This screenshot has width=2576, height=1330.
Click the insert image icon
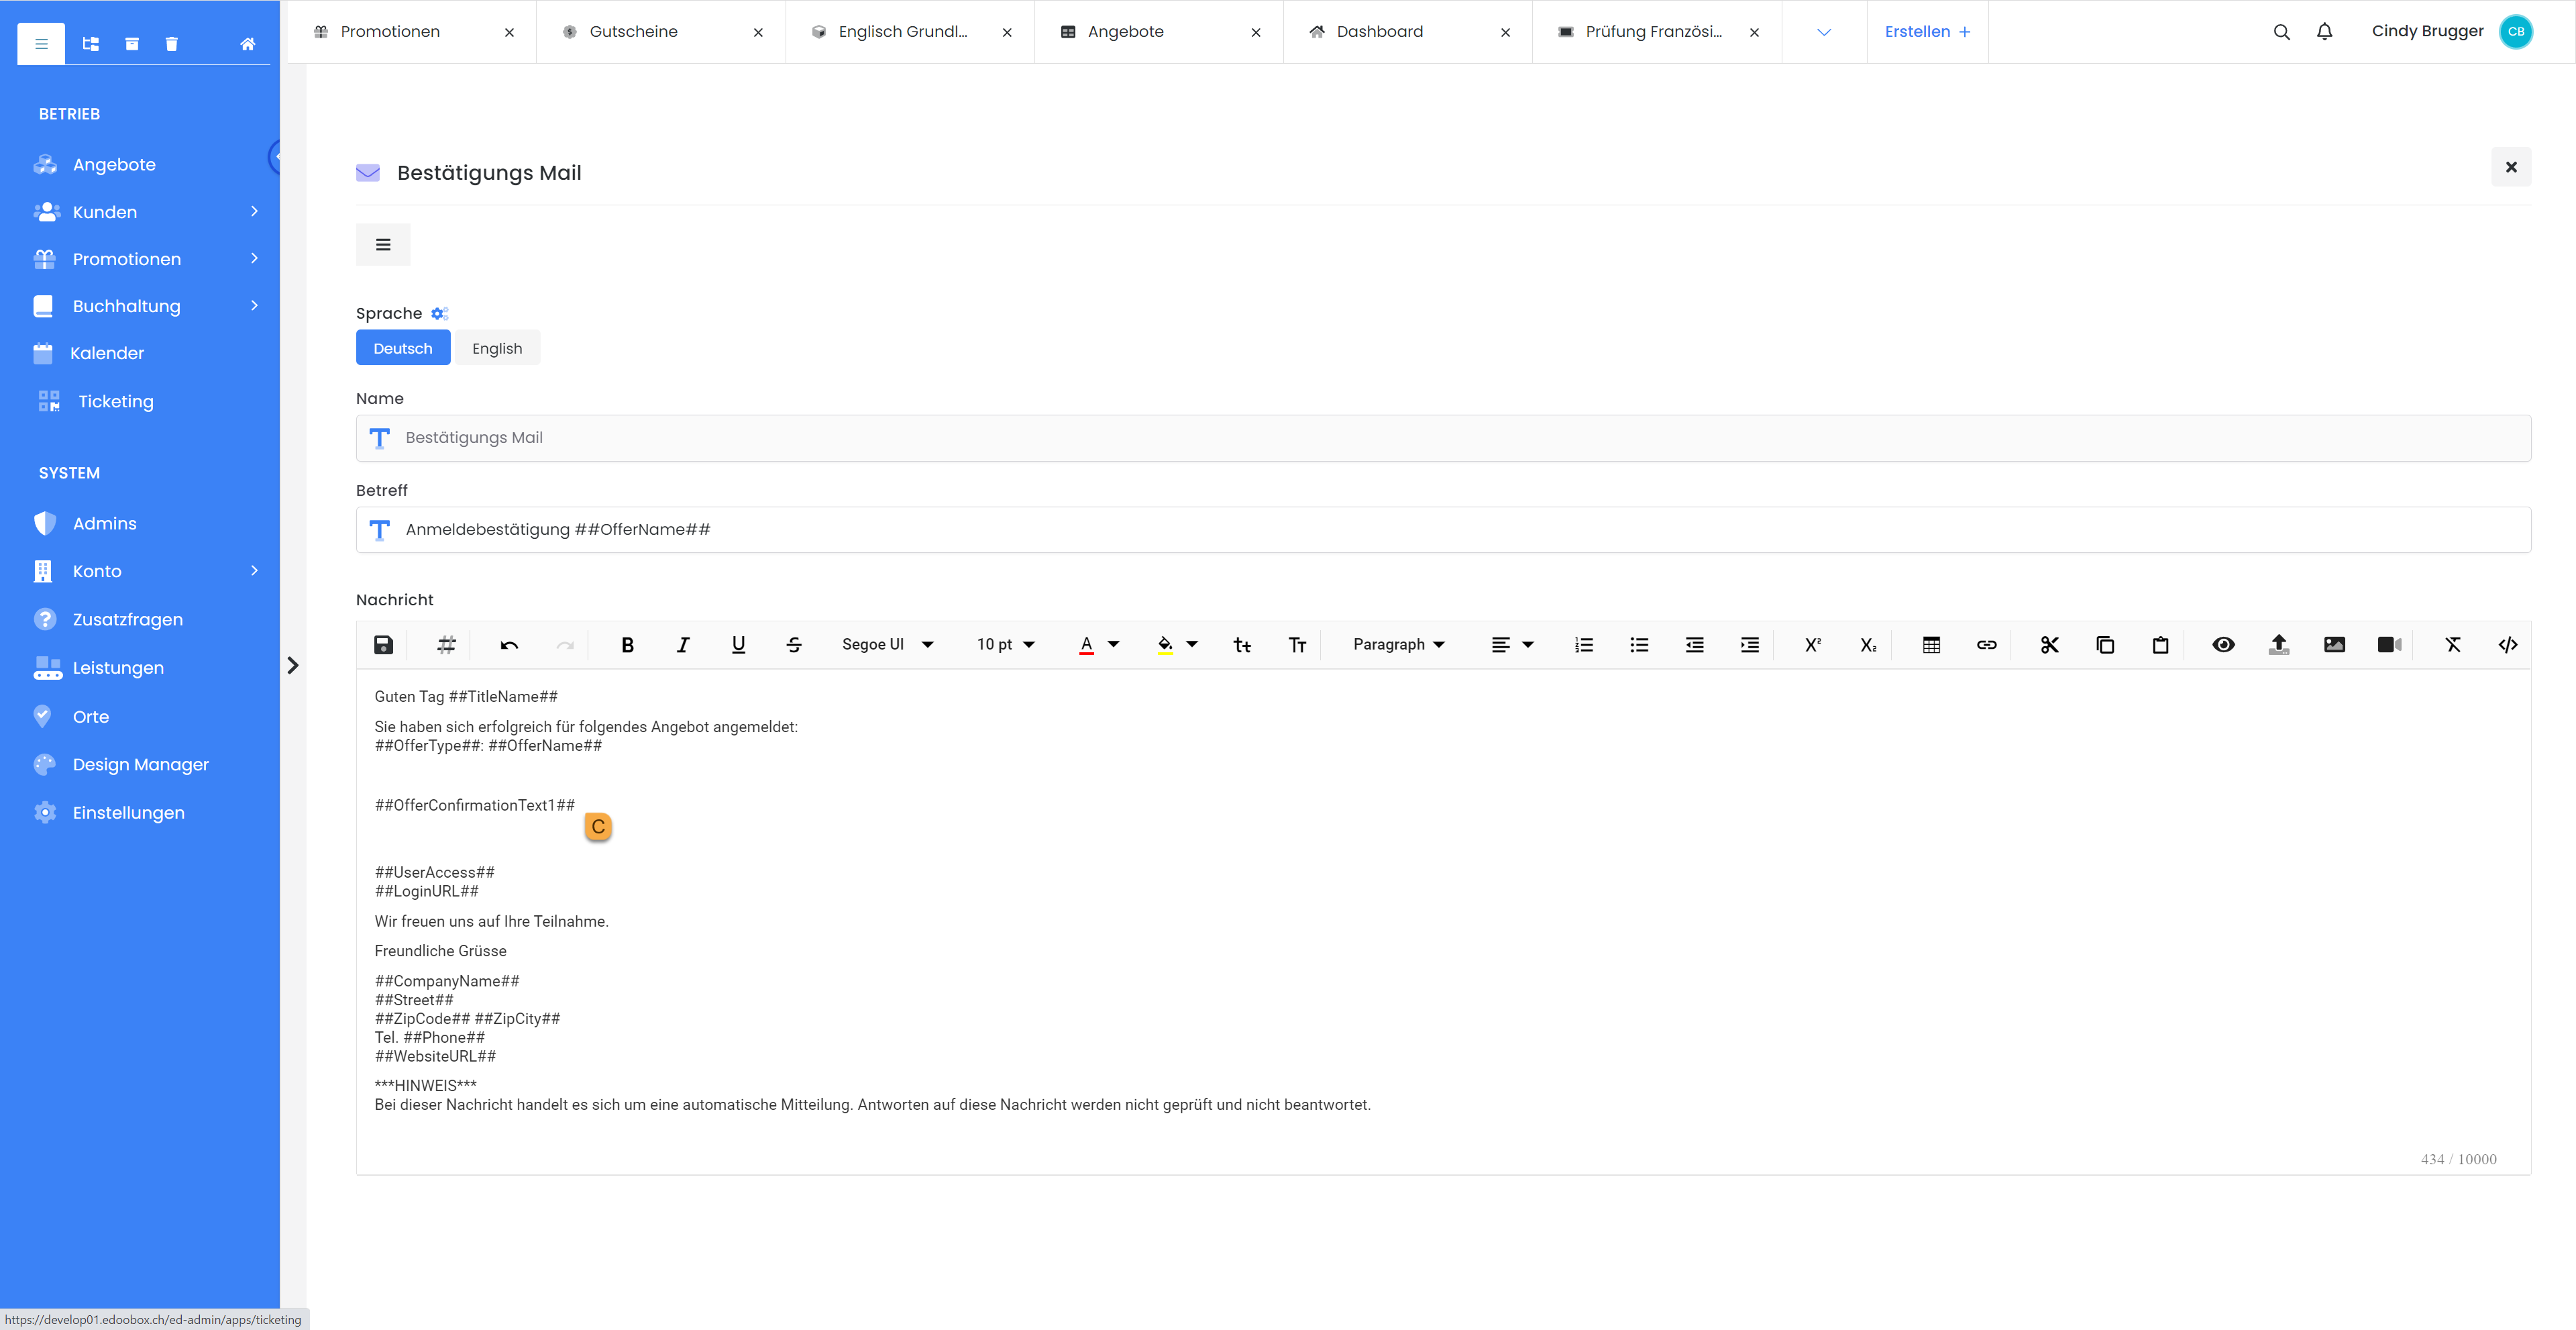click(x=2334, y=645)
